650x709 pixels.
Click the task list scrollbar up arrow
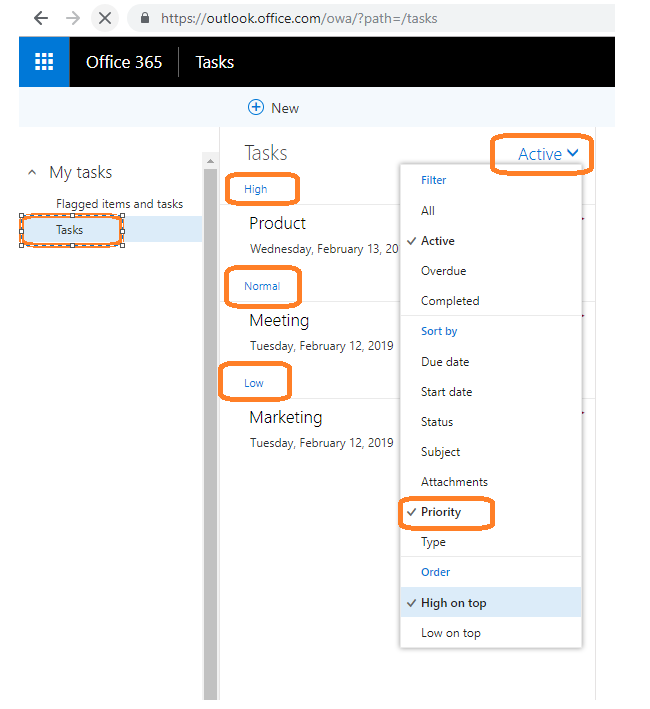(x=210, y=161)
